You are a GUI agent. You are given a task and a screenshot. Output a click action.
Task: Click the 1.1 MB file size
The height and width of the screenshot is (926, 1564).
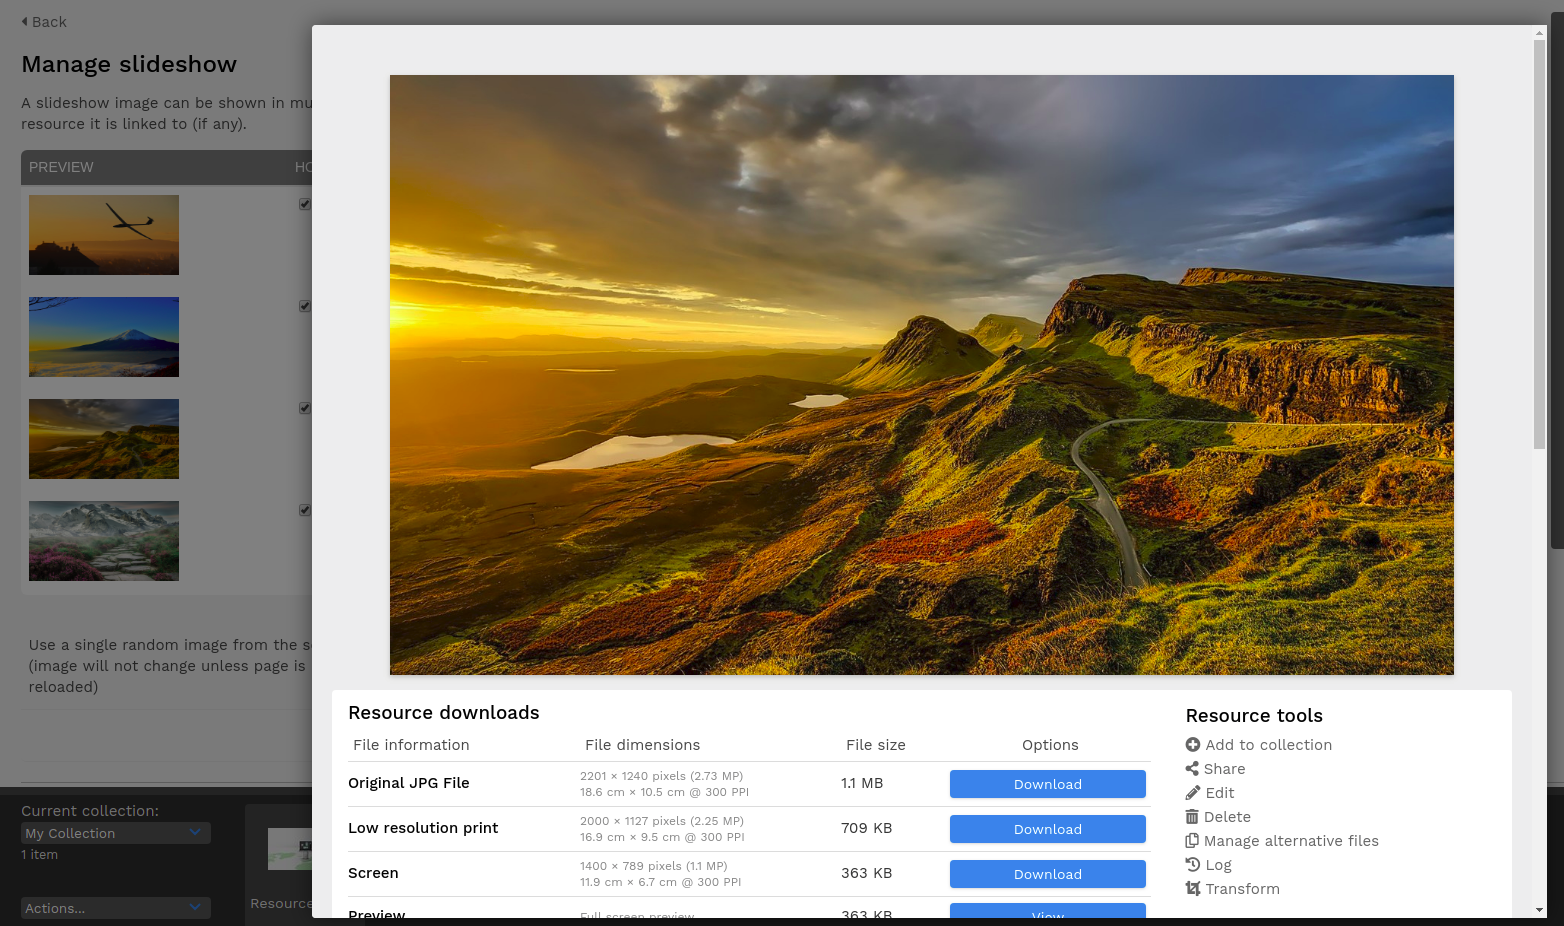click(x=862, y=783)
